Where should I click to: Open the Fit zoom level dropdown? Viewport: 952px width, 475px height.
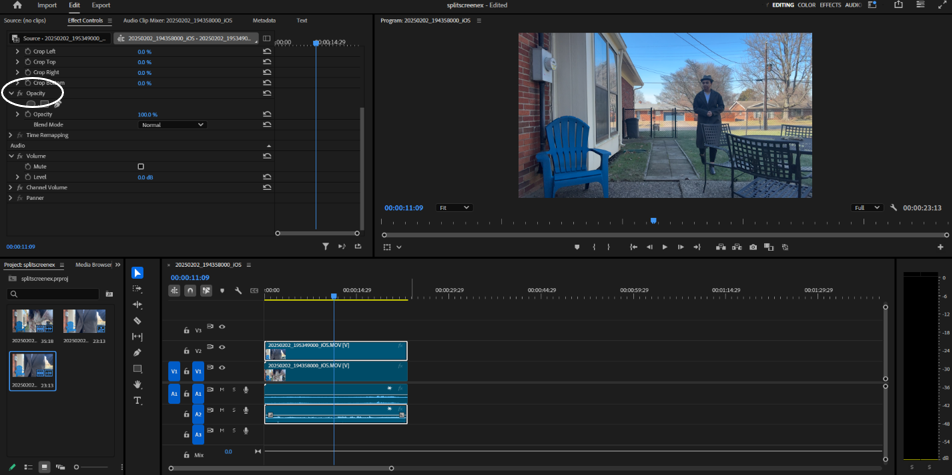(453, 208)
